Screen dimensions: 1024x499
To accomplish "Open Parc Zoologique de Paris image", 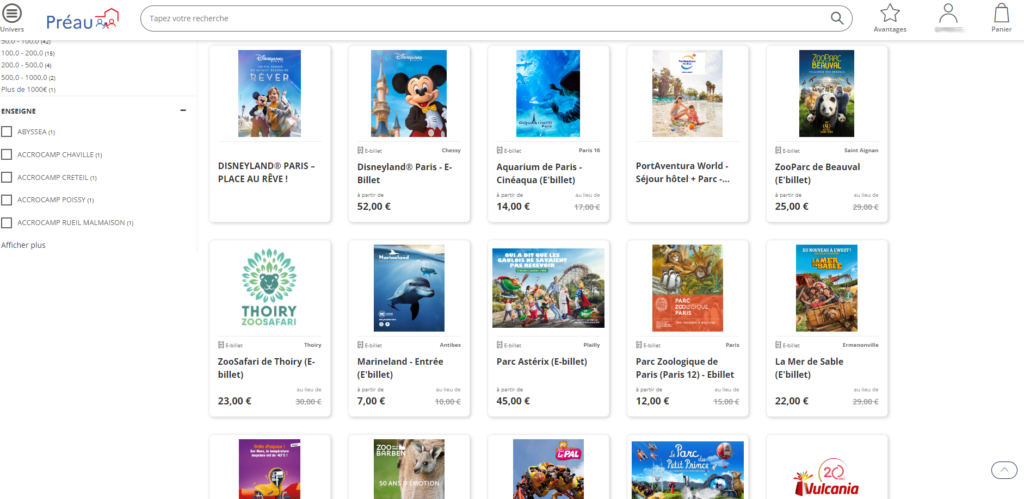I will (x=687, y=288).
